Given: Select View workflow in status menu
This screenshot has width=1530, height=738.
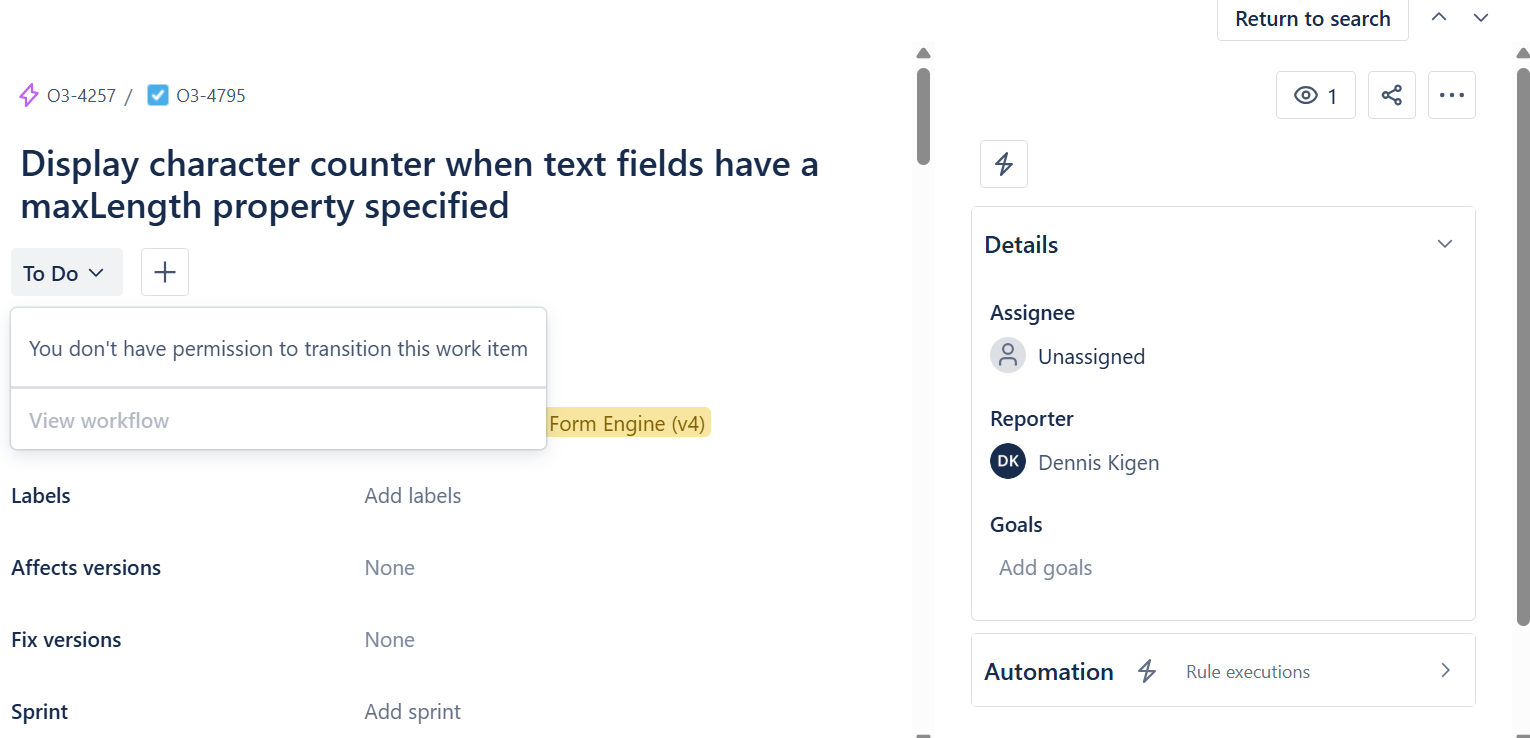Looking at the screenshot, I should 99,420.
